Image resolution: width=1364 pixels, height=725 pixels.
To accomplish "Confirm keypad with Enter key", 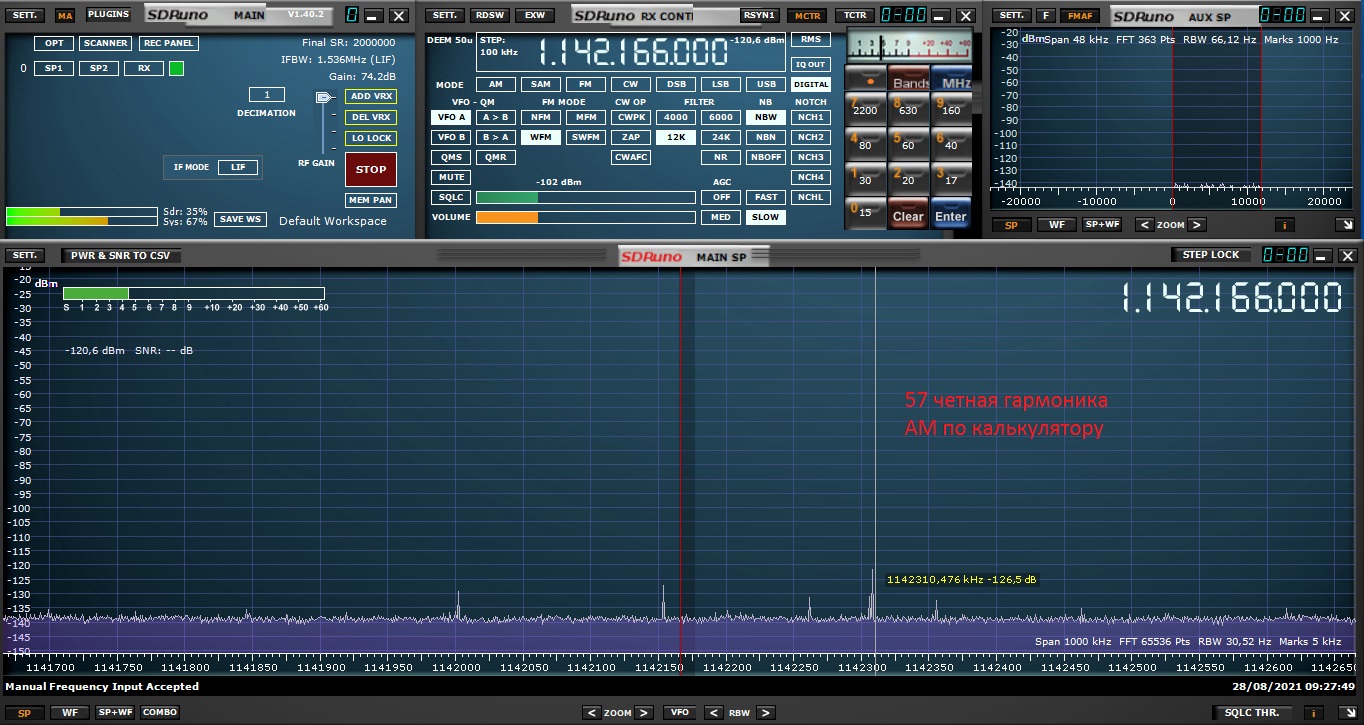I will click(951, 215).
